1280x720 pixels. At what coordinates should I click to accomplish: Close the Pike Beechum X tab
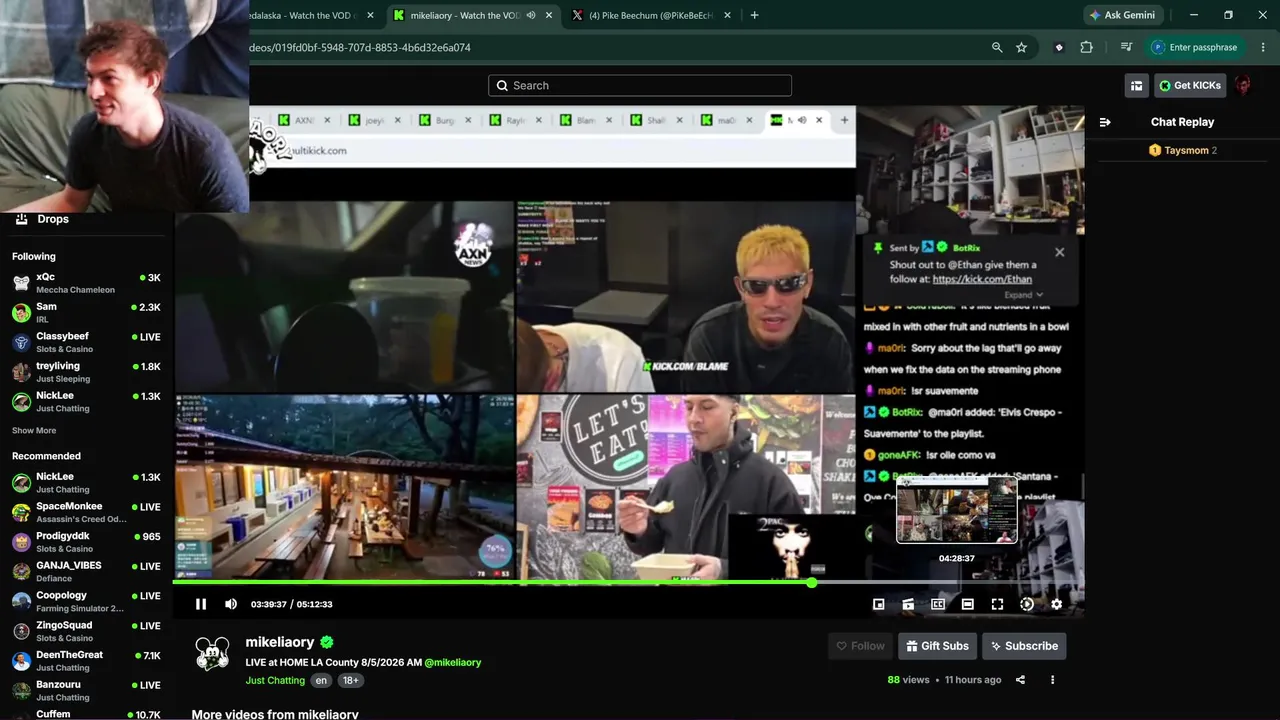click(x=727, y=15)
